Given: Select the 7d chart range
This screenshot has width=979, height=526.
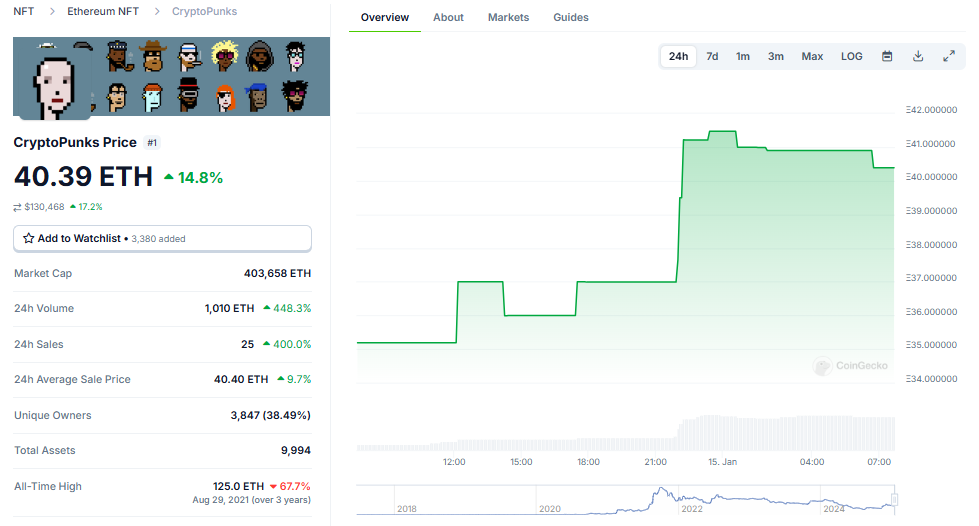Looking at the screenshot, I should coord(712,56).
